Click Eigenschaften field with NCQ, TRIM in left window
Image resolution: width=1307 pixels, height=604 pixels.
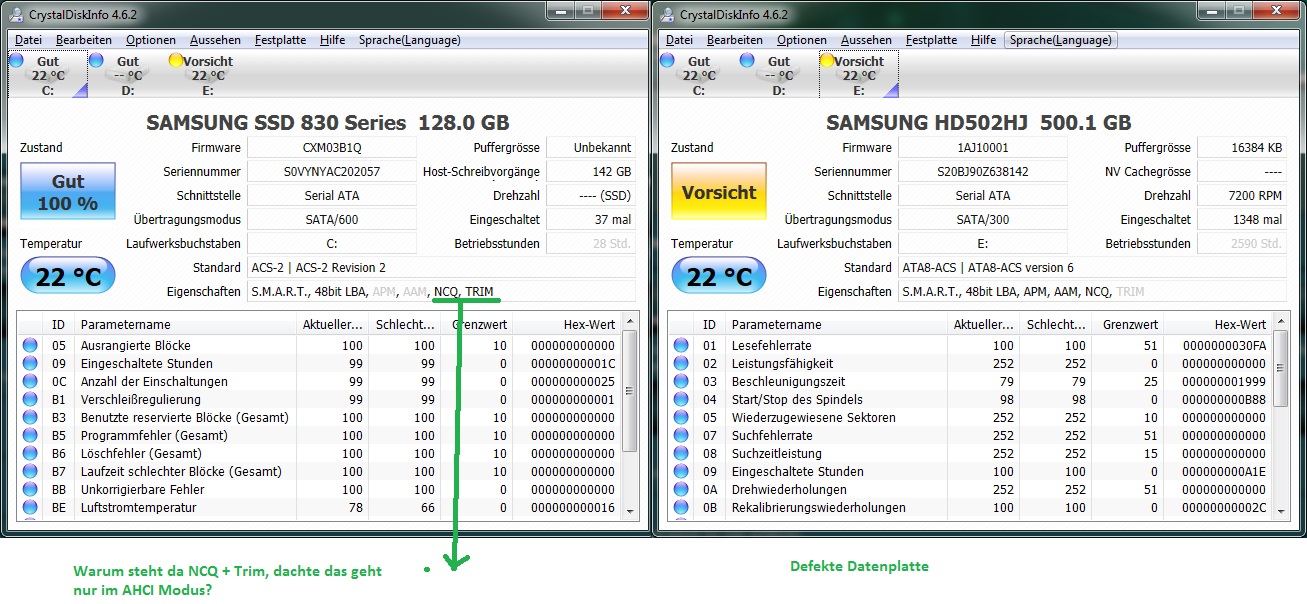tap(441, 291)
